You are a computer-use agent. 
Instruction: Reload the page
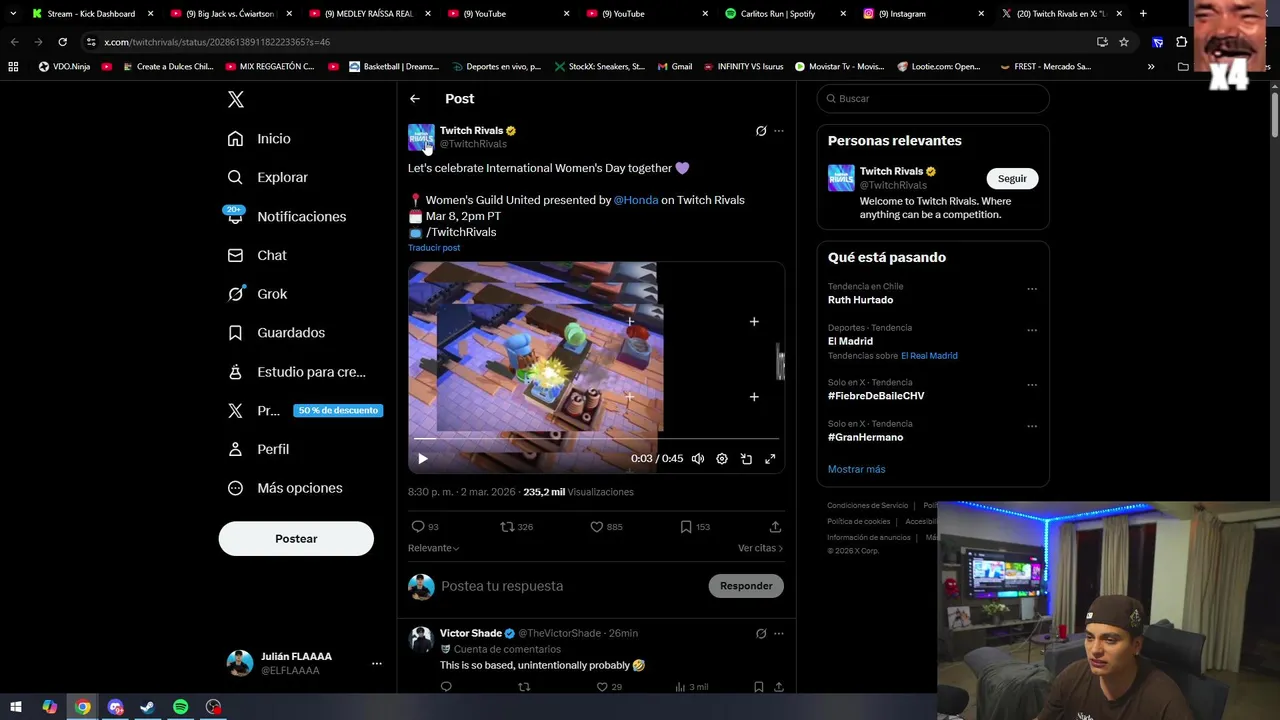(62, 42)
